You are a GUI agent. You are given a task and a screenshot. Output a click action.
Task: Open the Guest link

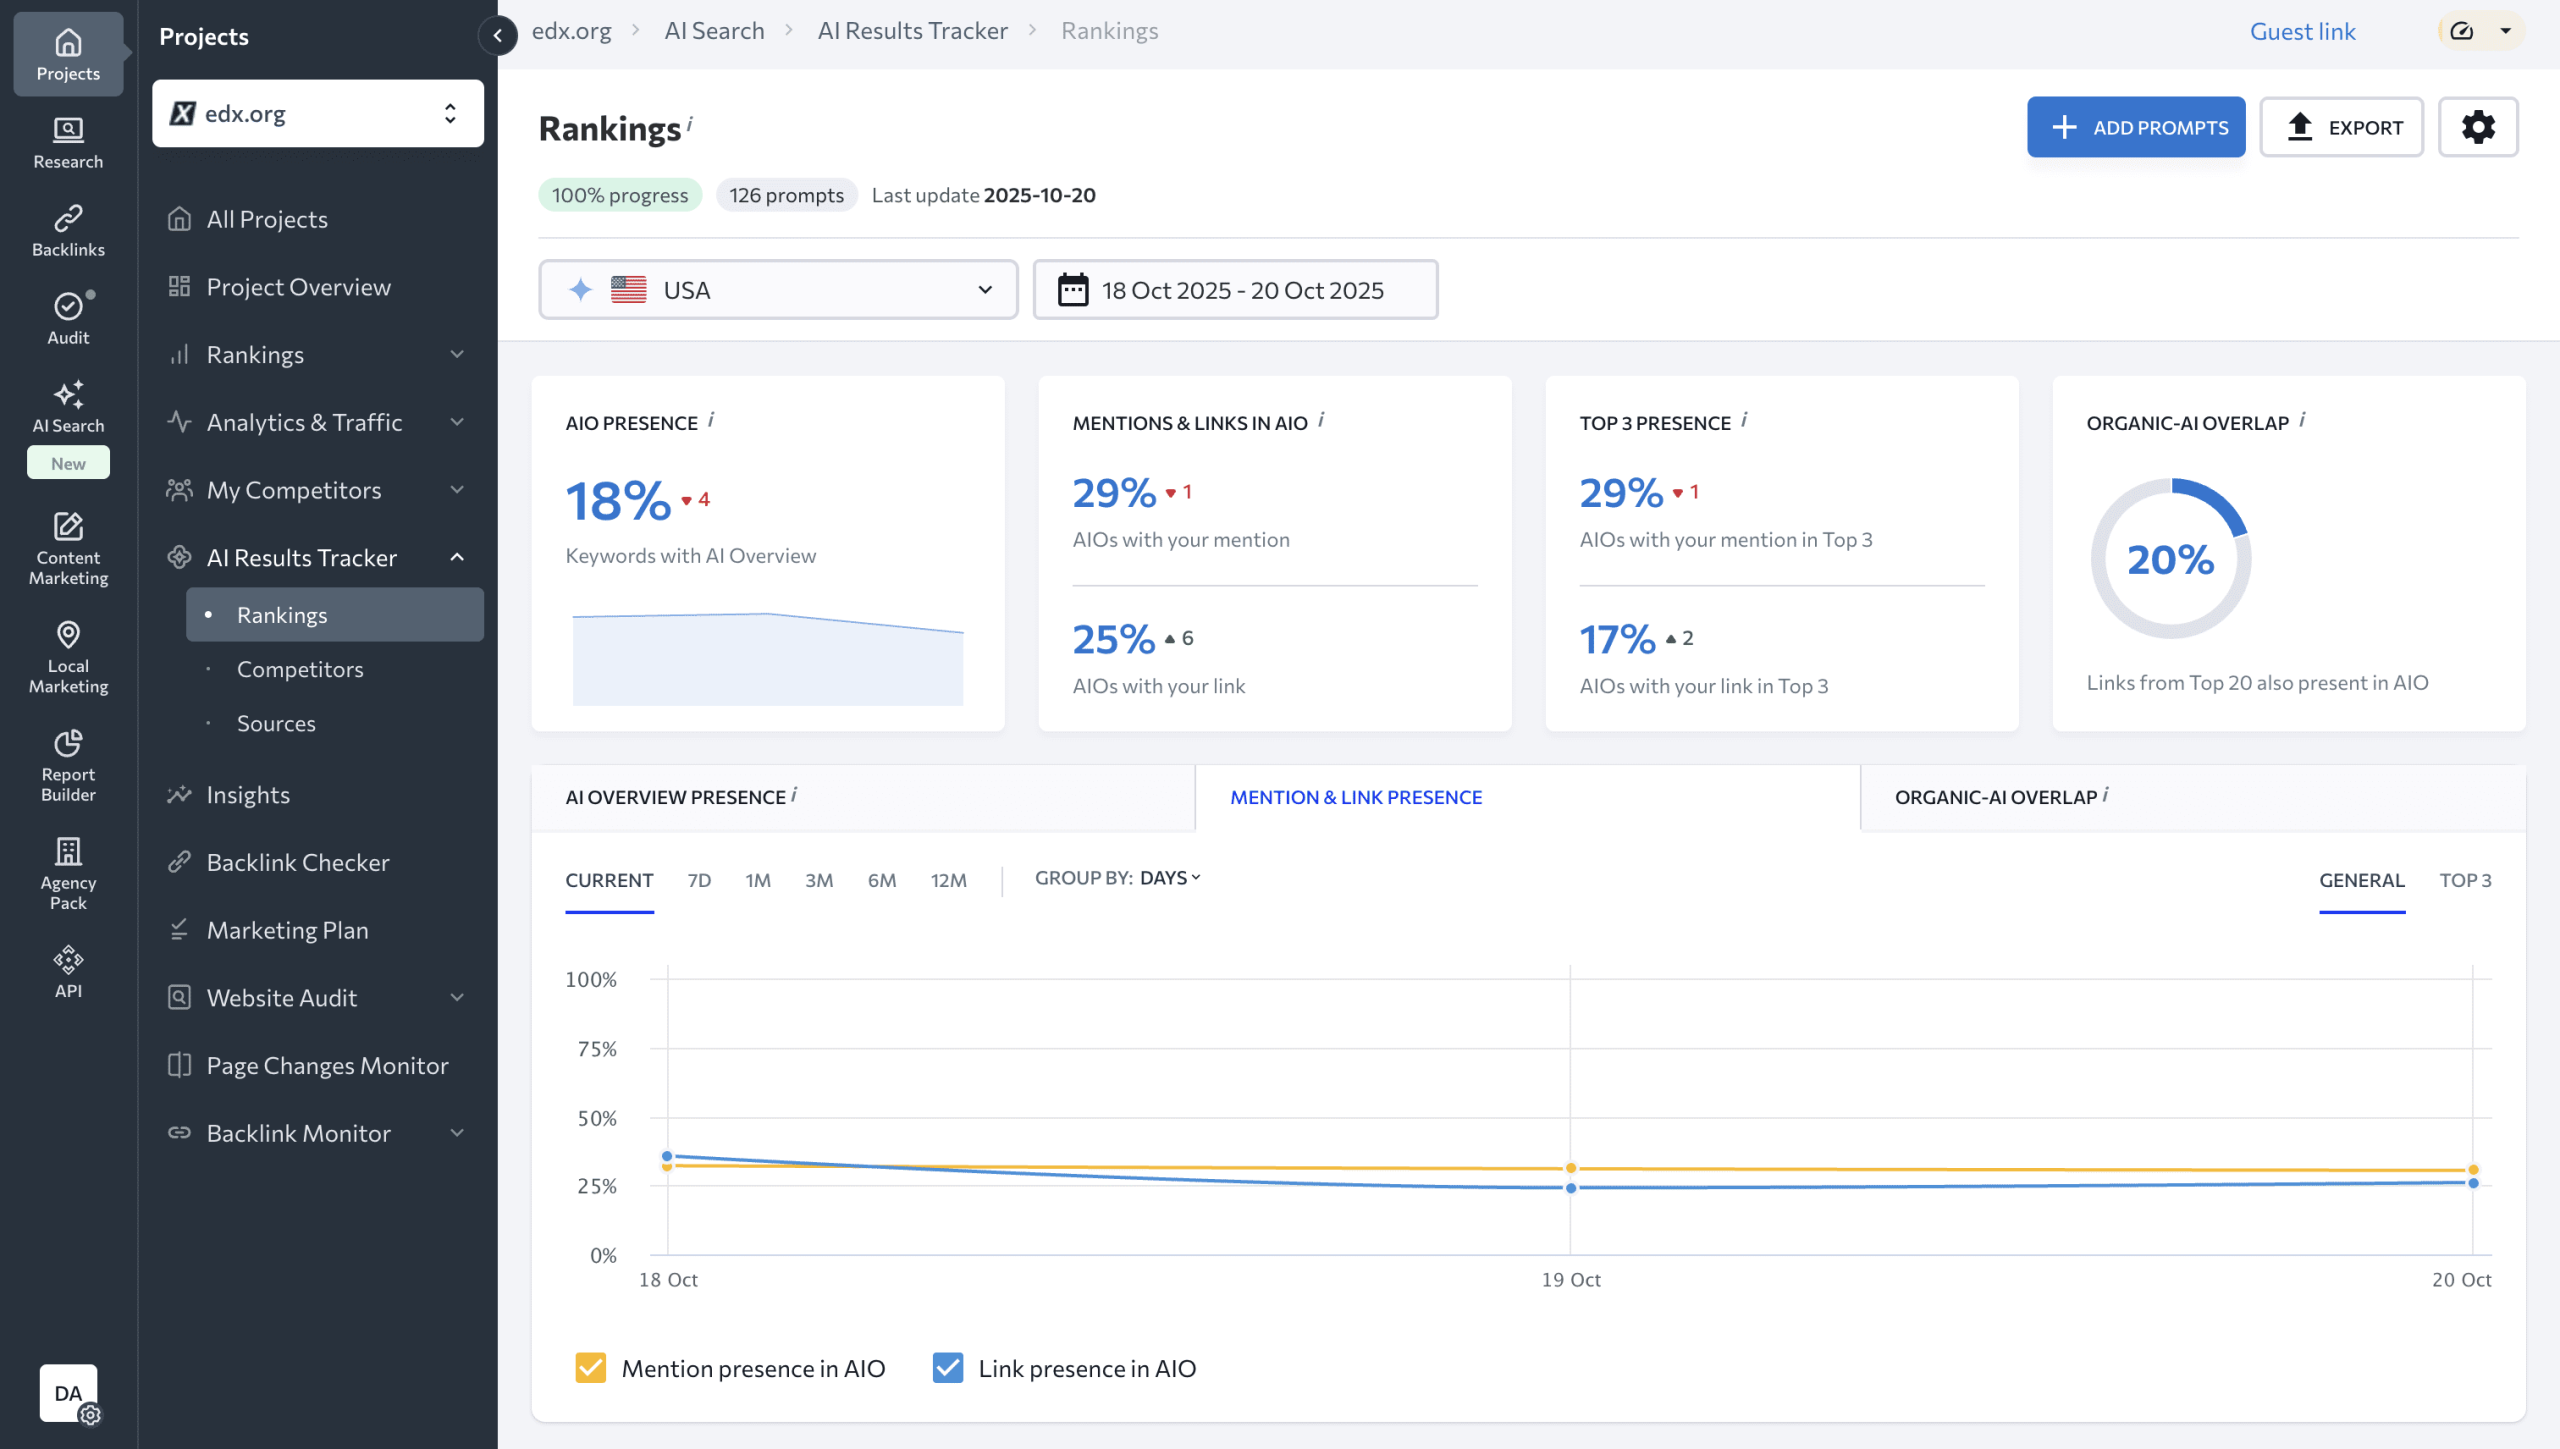point(2302,31)
